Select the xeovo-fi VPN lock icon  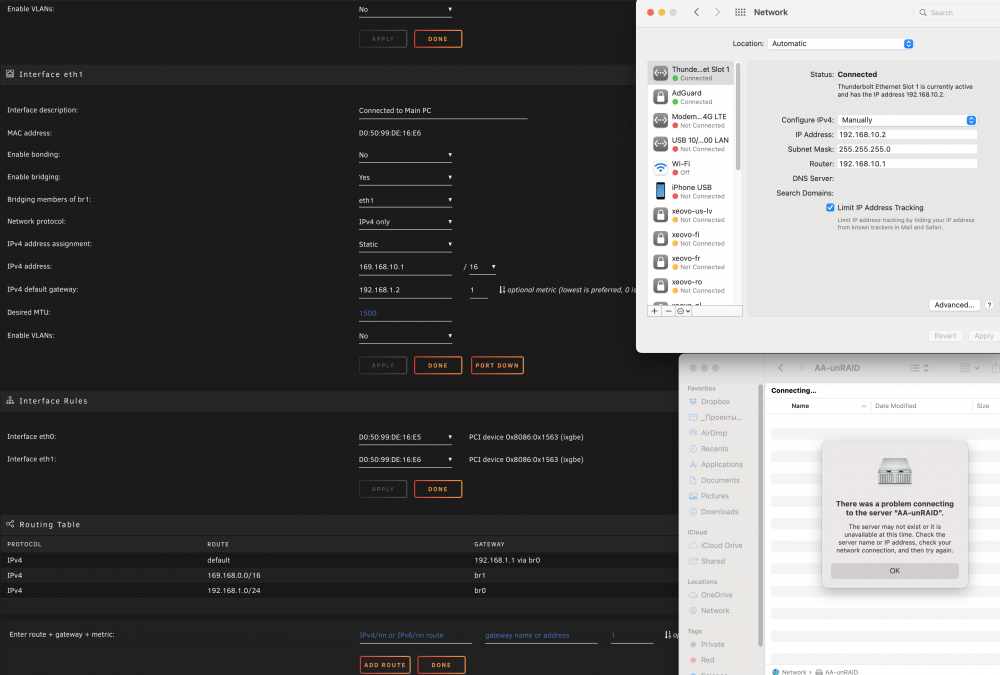[x=660, y=239]
